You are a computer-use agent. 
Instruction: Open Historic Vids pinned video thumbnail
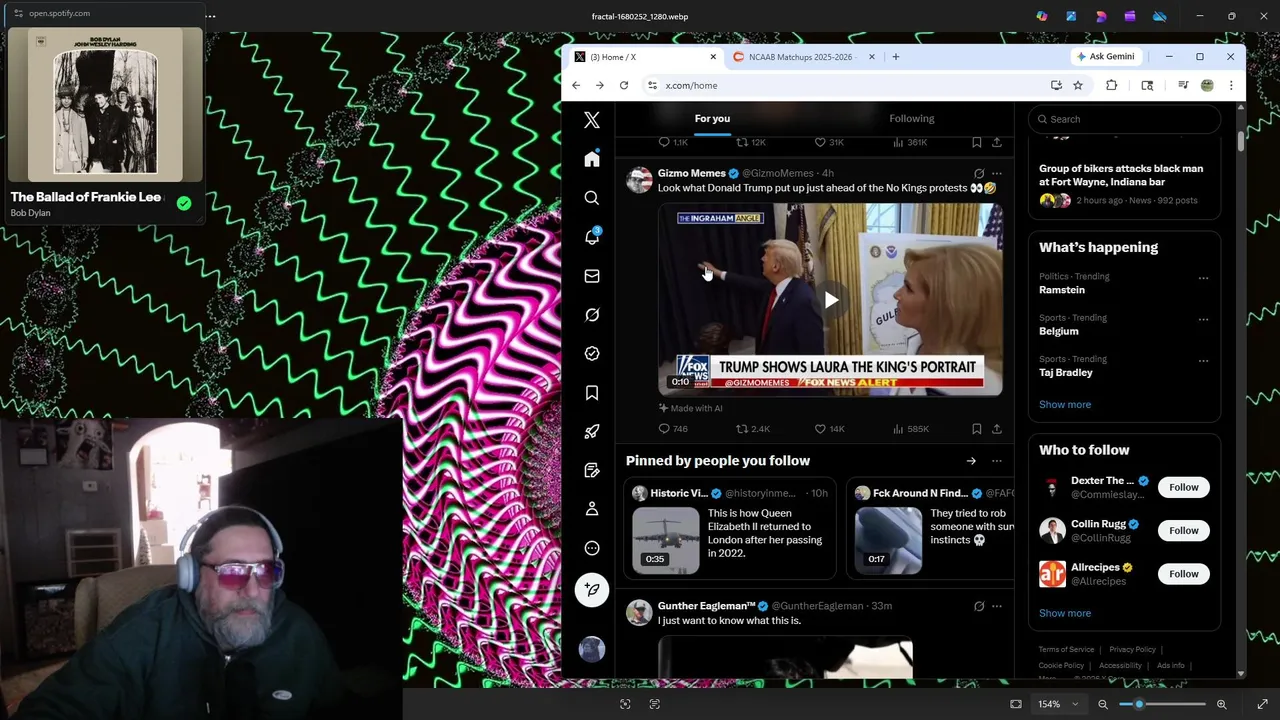click(666, 540)
